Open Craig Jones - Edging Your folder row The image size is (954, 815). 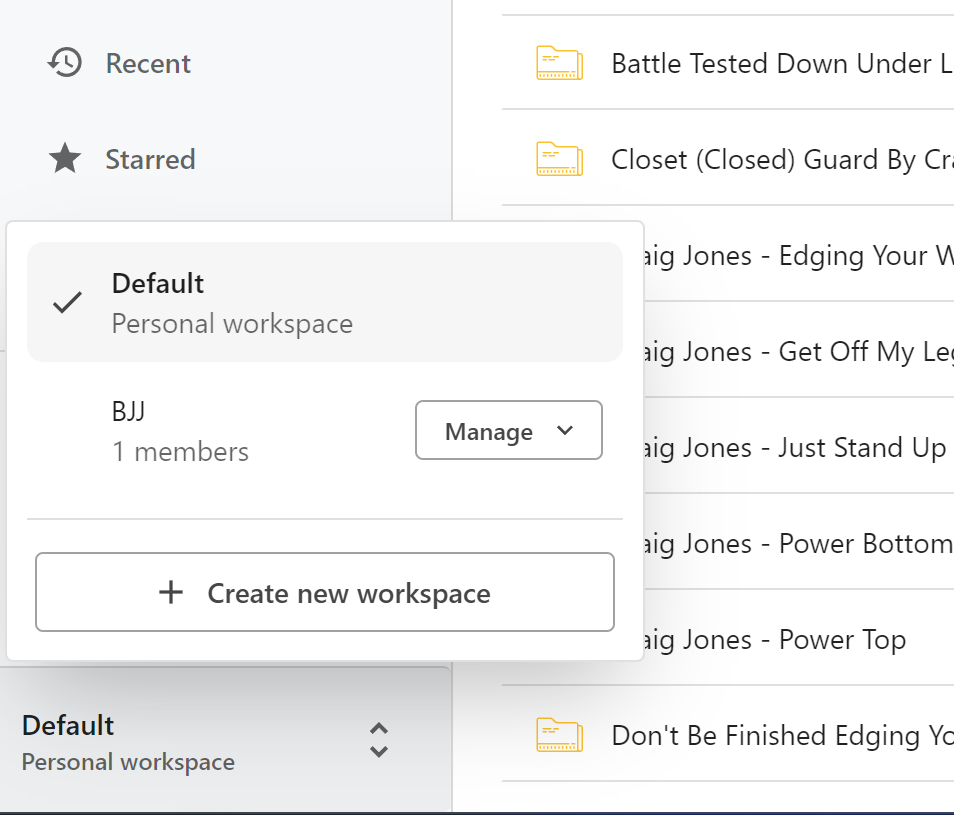coord(799,254)
